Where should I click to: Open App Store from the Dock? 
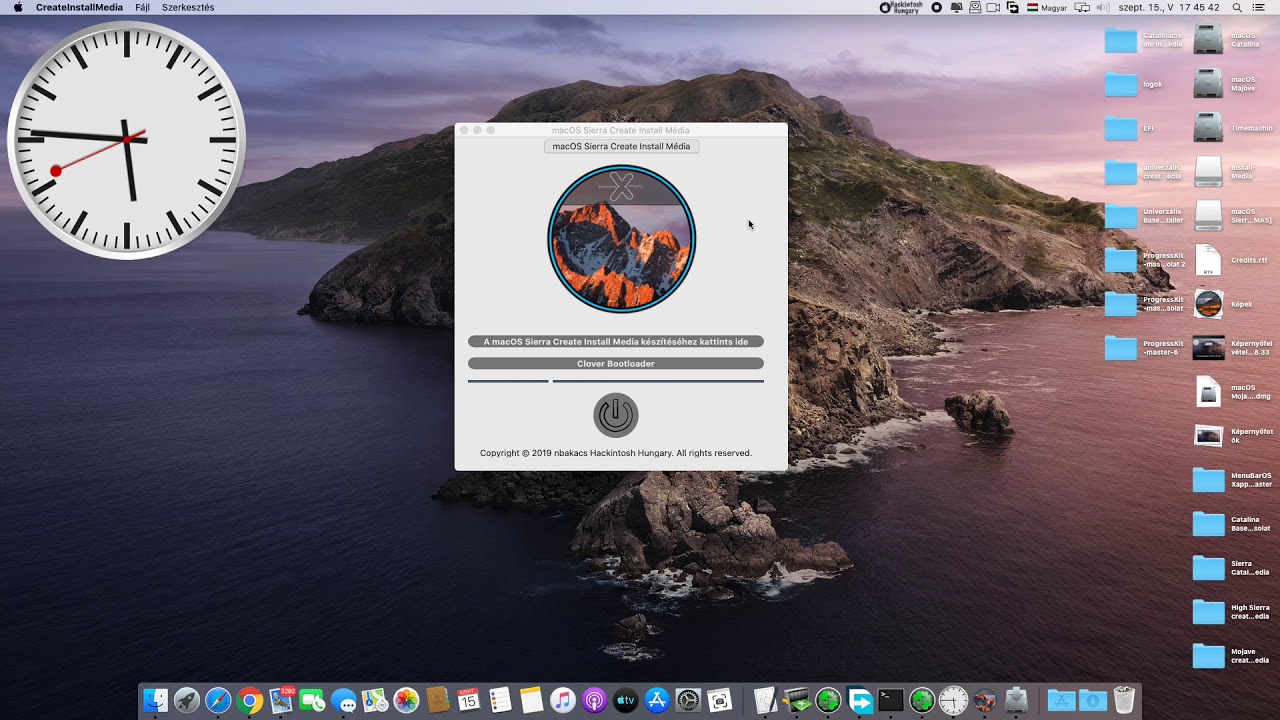(656, 701)
